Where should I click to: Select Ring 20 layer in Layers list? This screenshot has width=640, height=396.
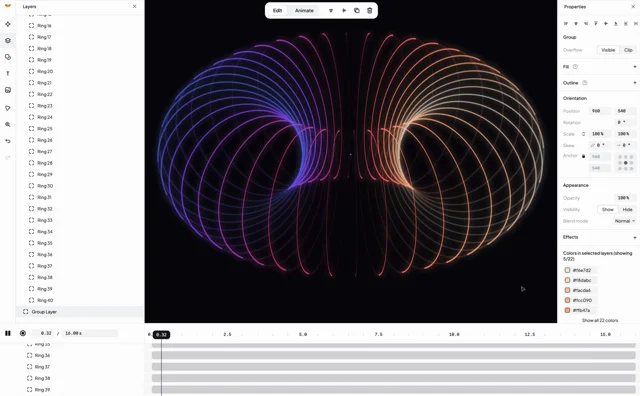80,71
